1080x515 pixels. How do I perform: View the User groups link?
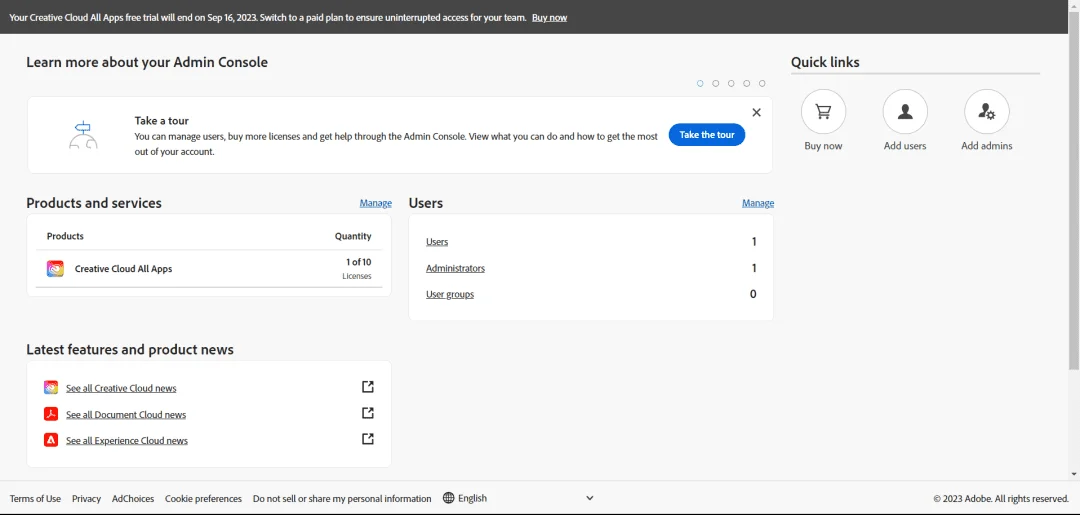pos(450,295)
